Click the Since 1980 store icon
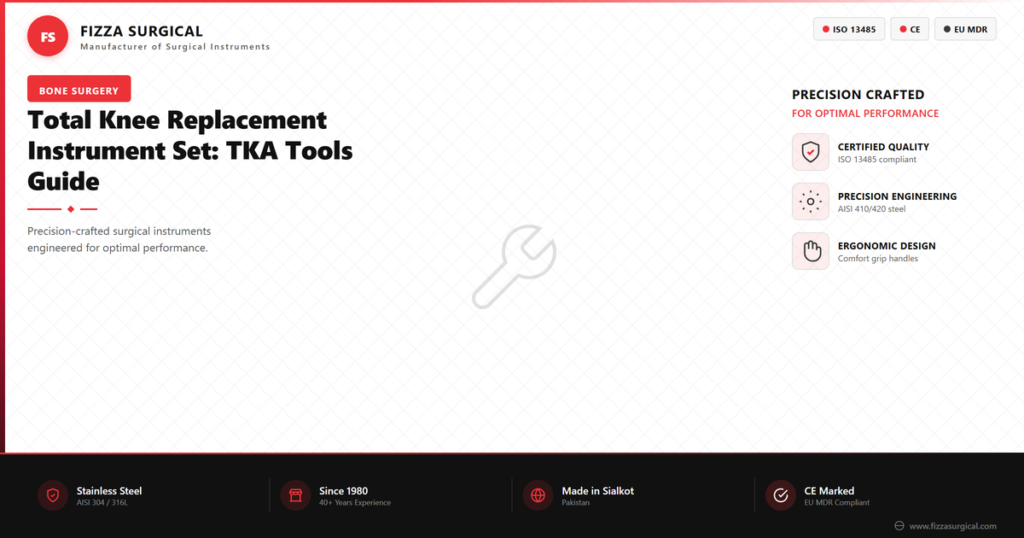Image resolution: width=1024 pixels, height=538 pixels. coord(295,496)
